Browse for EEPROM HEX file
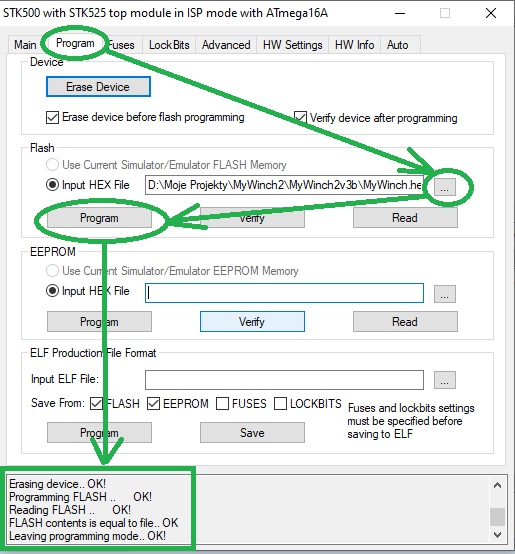 (x=445, y=294)
